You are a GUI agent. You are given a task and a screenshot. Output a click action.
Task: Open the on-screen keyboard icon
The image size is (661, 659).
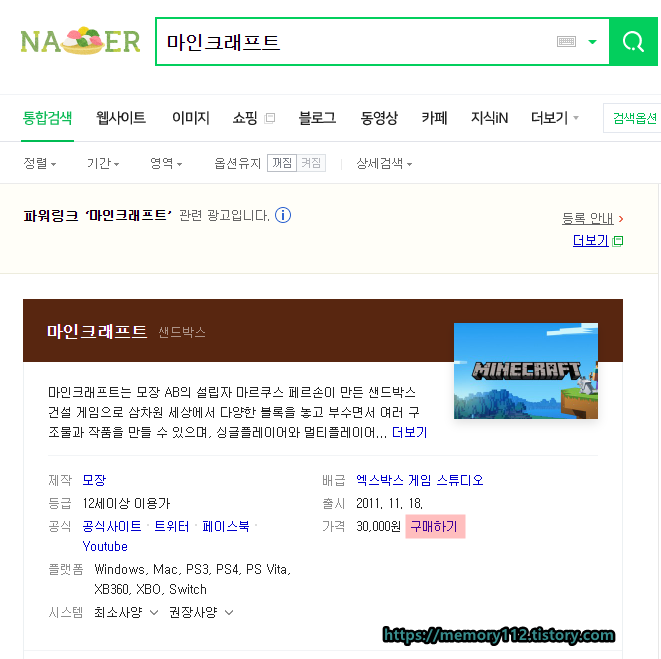pyautogui.click(x=566, y=41)
